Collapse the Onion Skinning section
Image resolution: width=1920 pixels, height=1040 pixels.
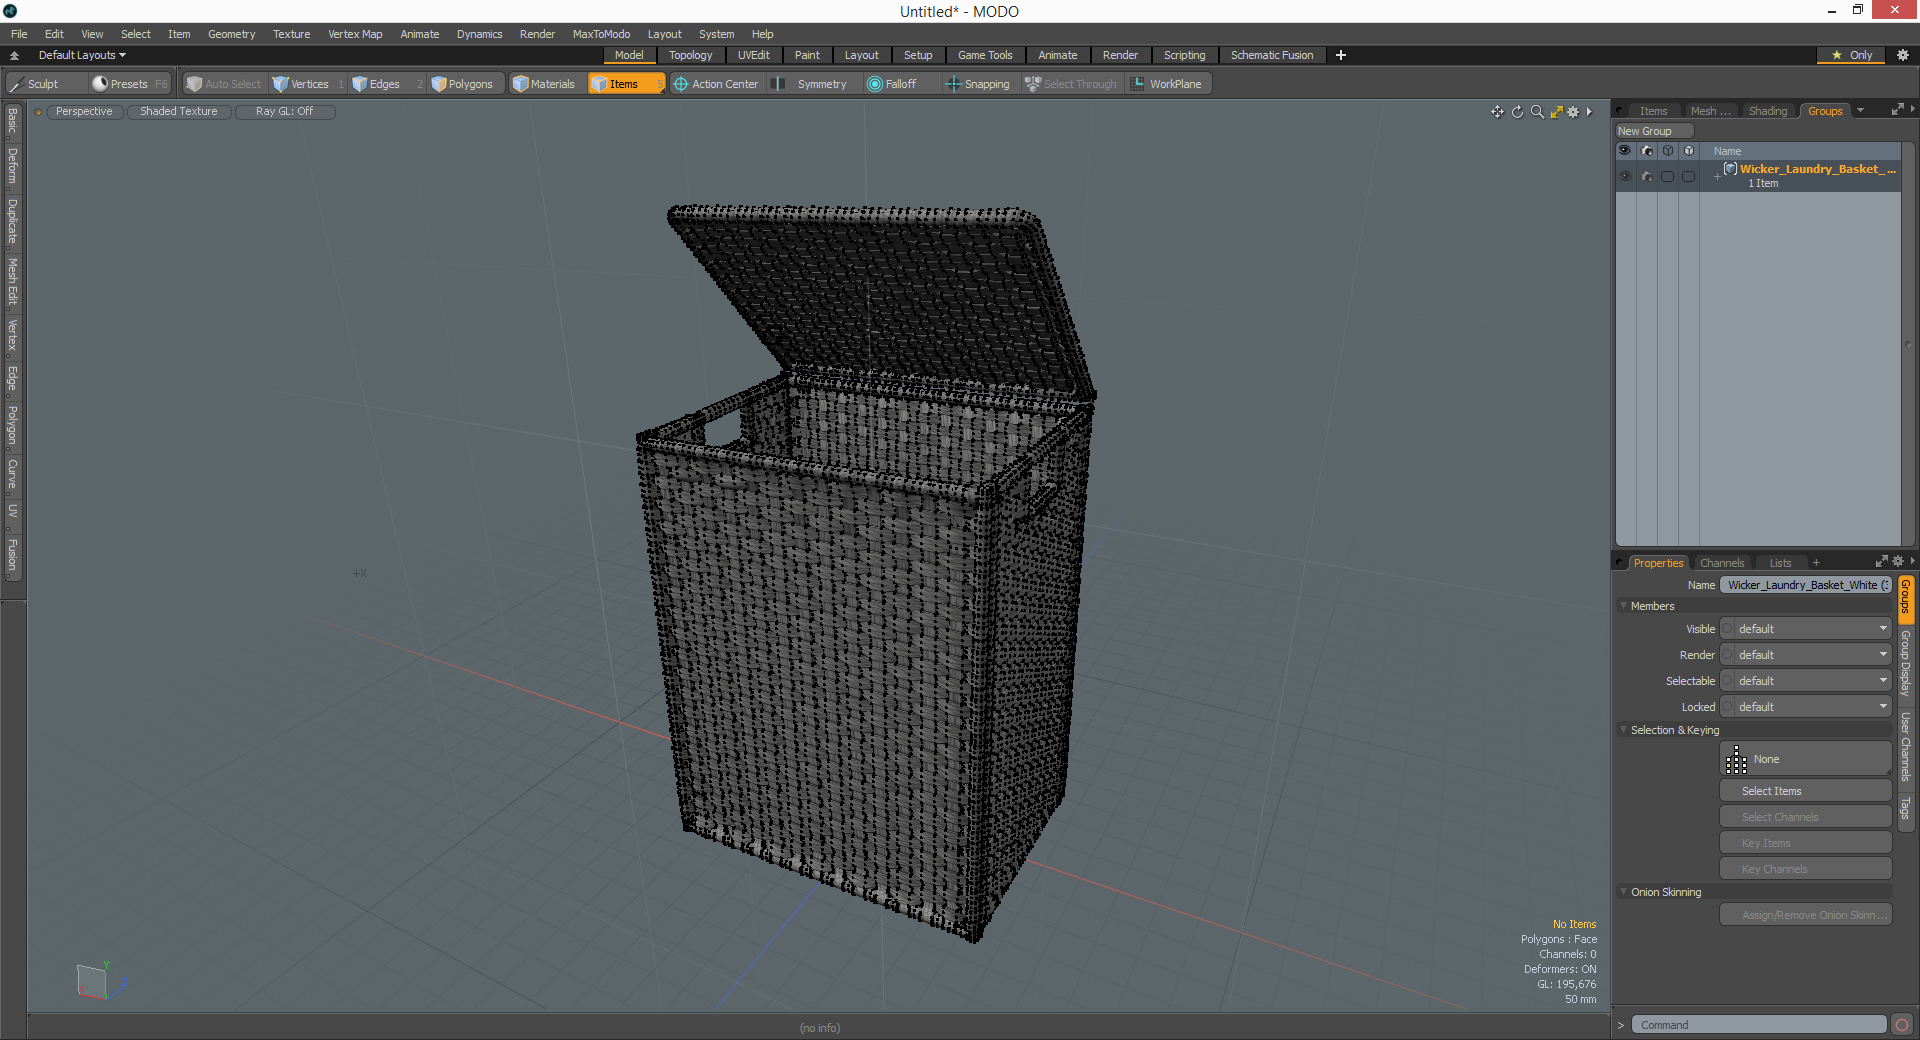click(1625, 892)
